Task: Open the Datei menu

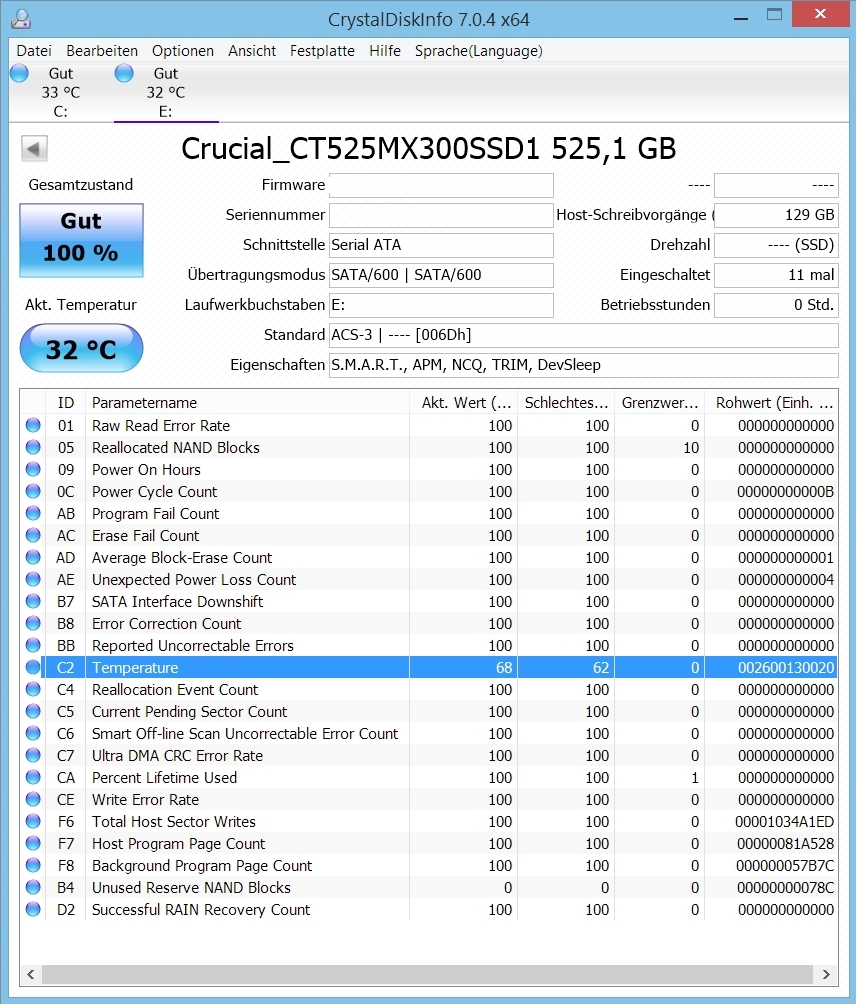Action: click(34, 51)
